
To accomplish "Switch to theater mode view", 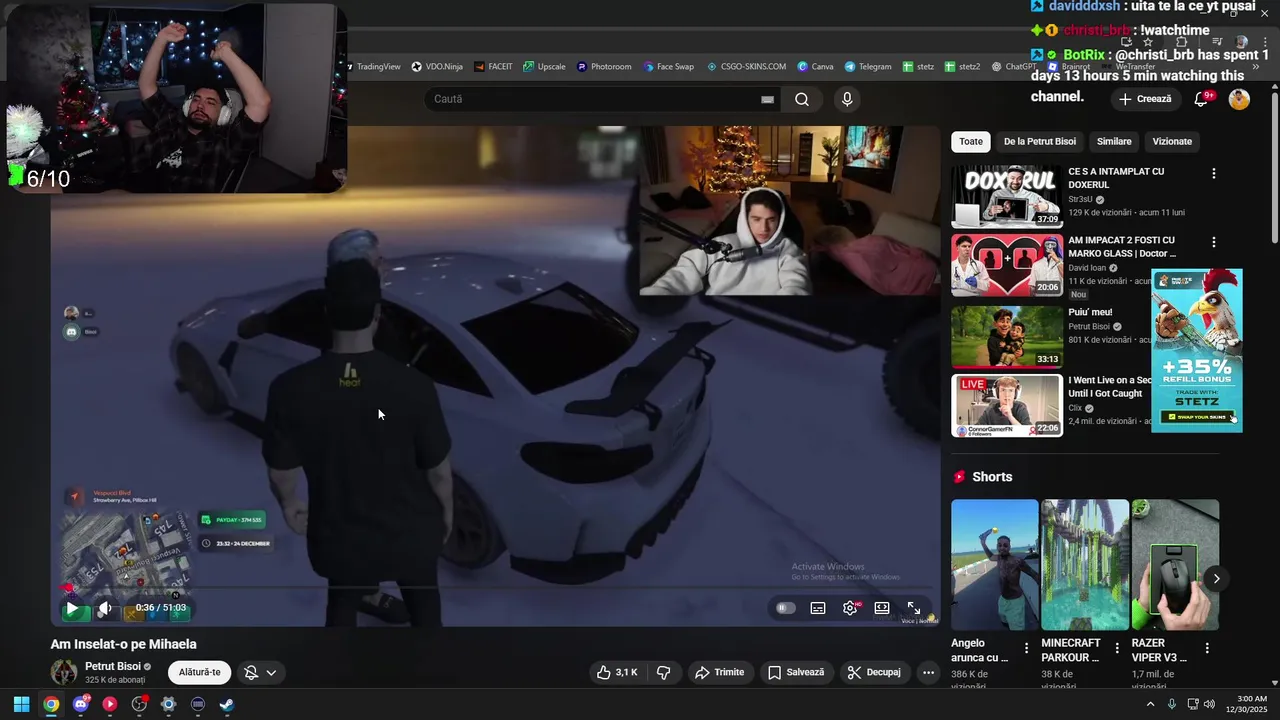I will pyautogui.click(x=882, y=608).
